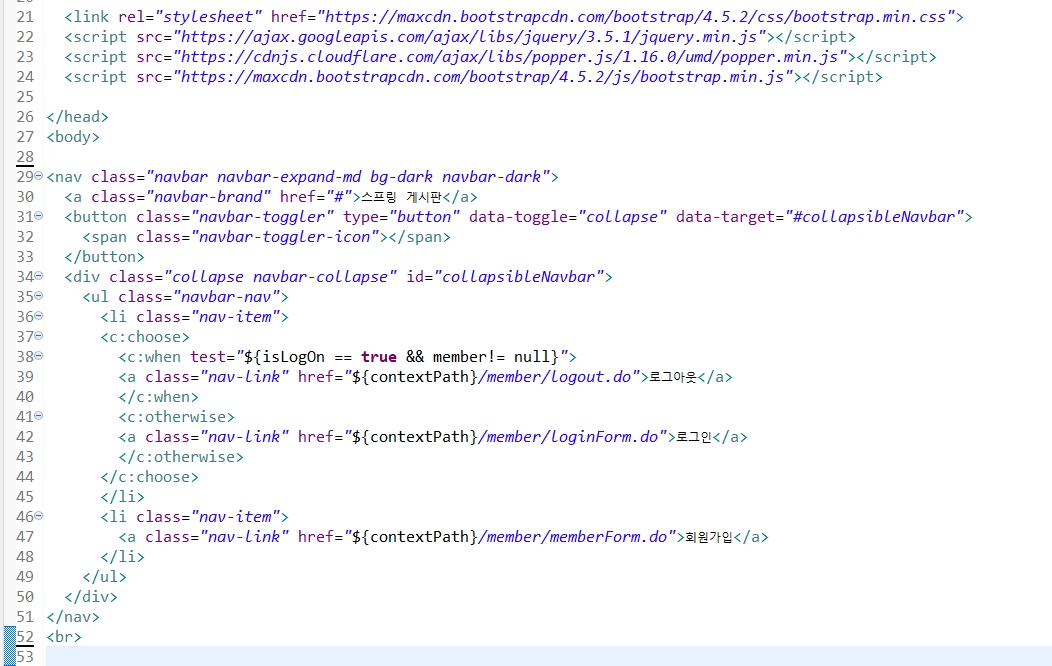Click the navbar-expand-md class value

(289, 177)
